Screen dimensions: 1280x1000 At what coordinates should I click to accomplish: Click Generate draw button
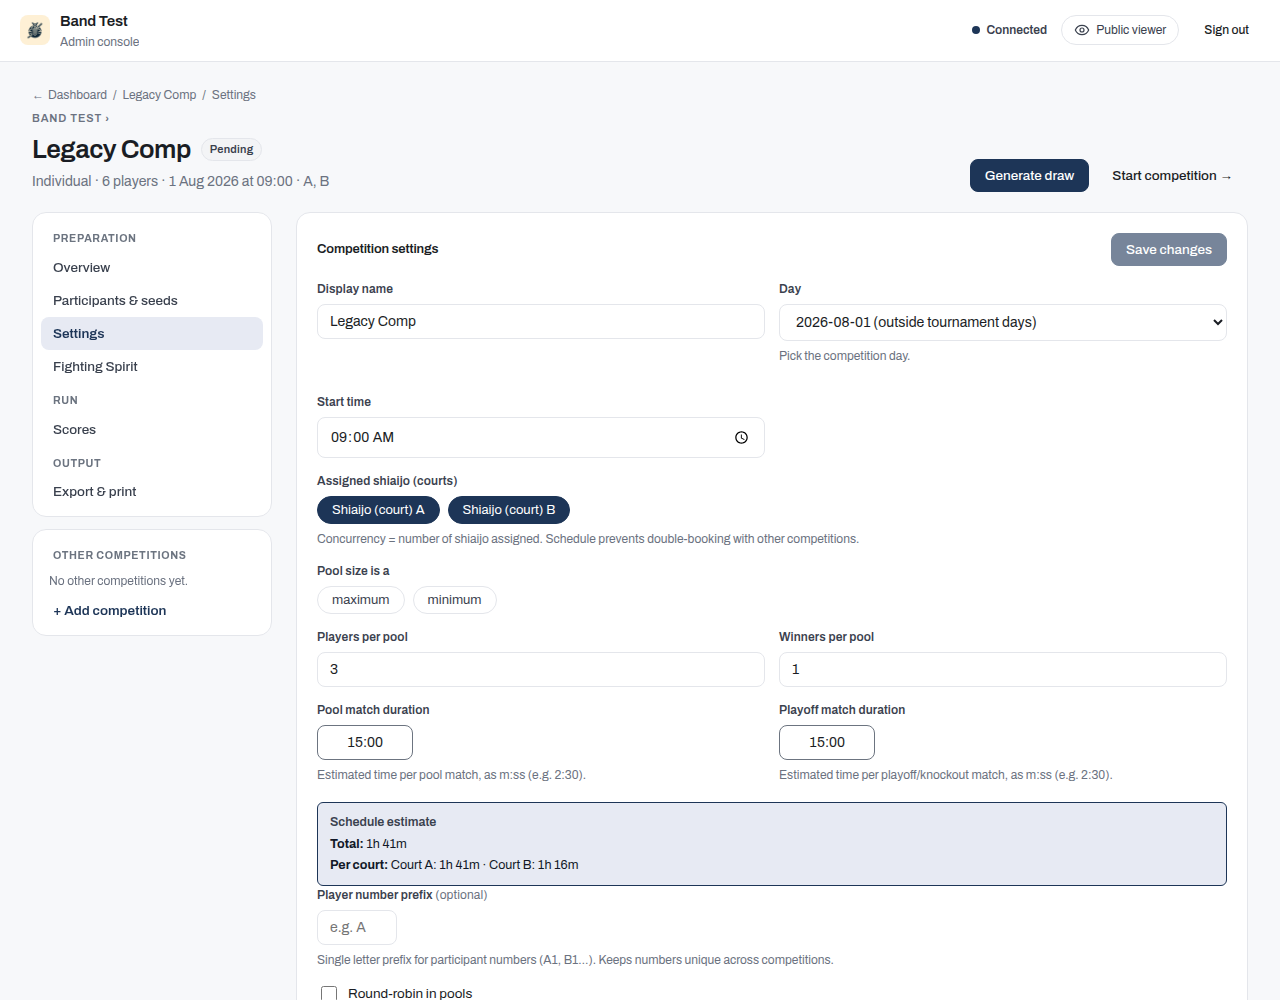click(x=1029, y=176)
